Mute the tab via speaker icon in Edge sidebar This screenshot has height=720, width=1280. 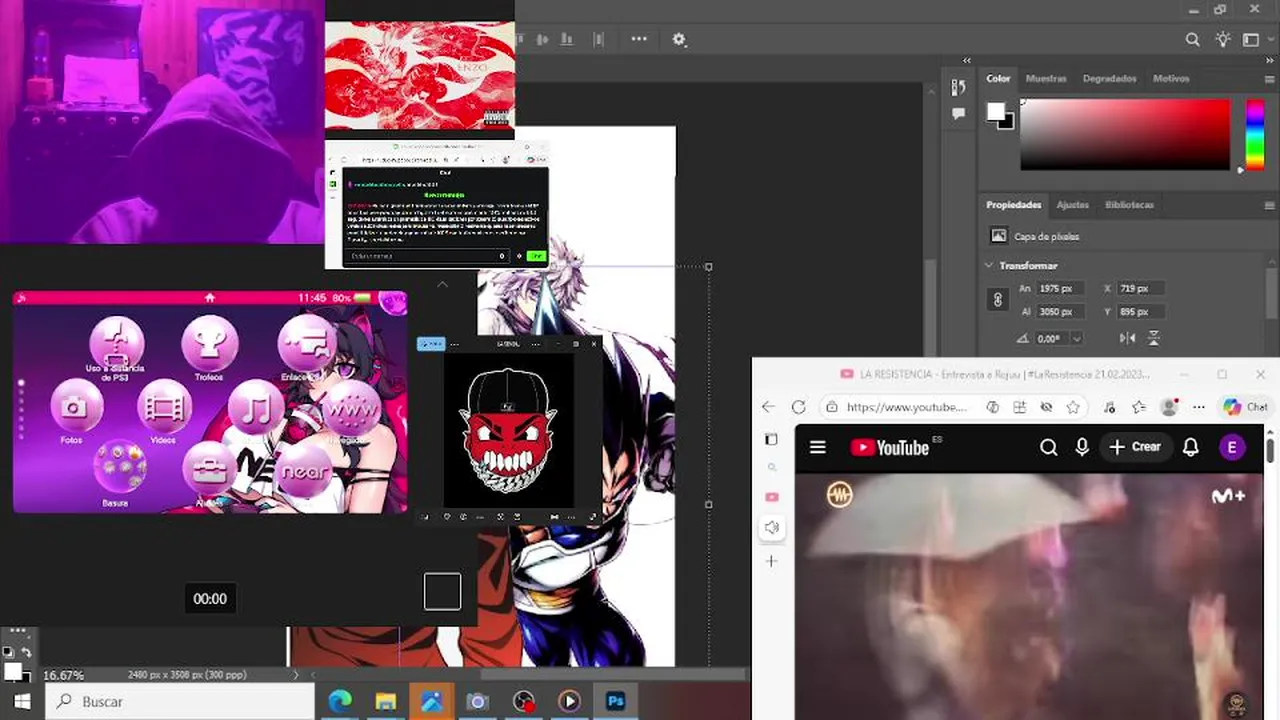(x=771, y=527)
